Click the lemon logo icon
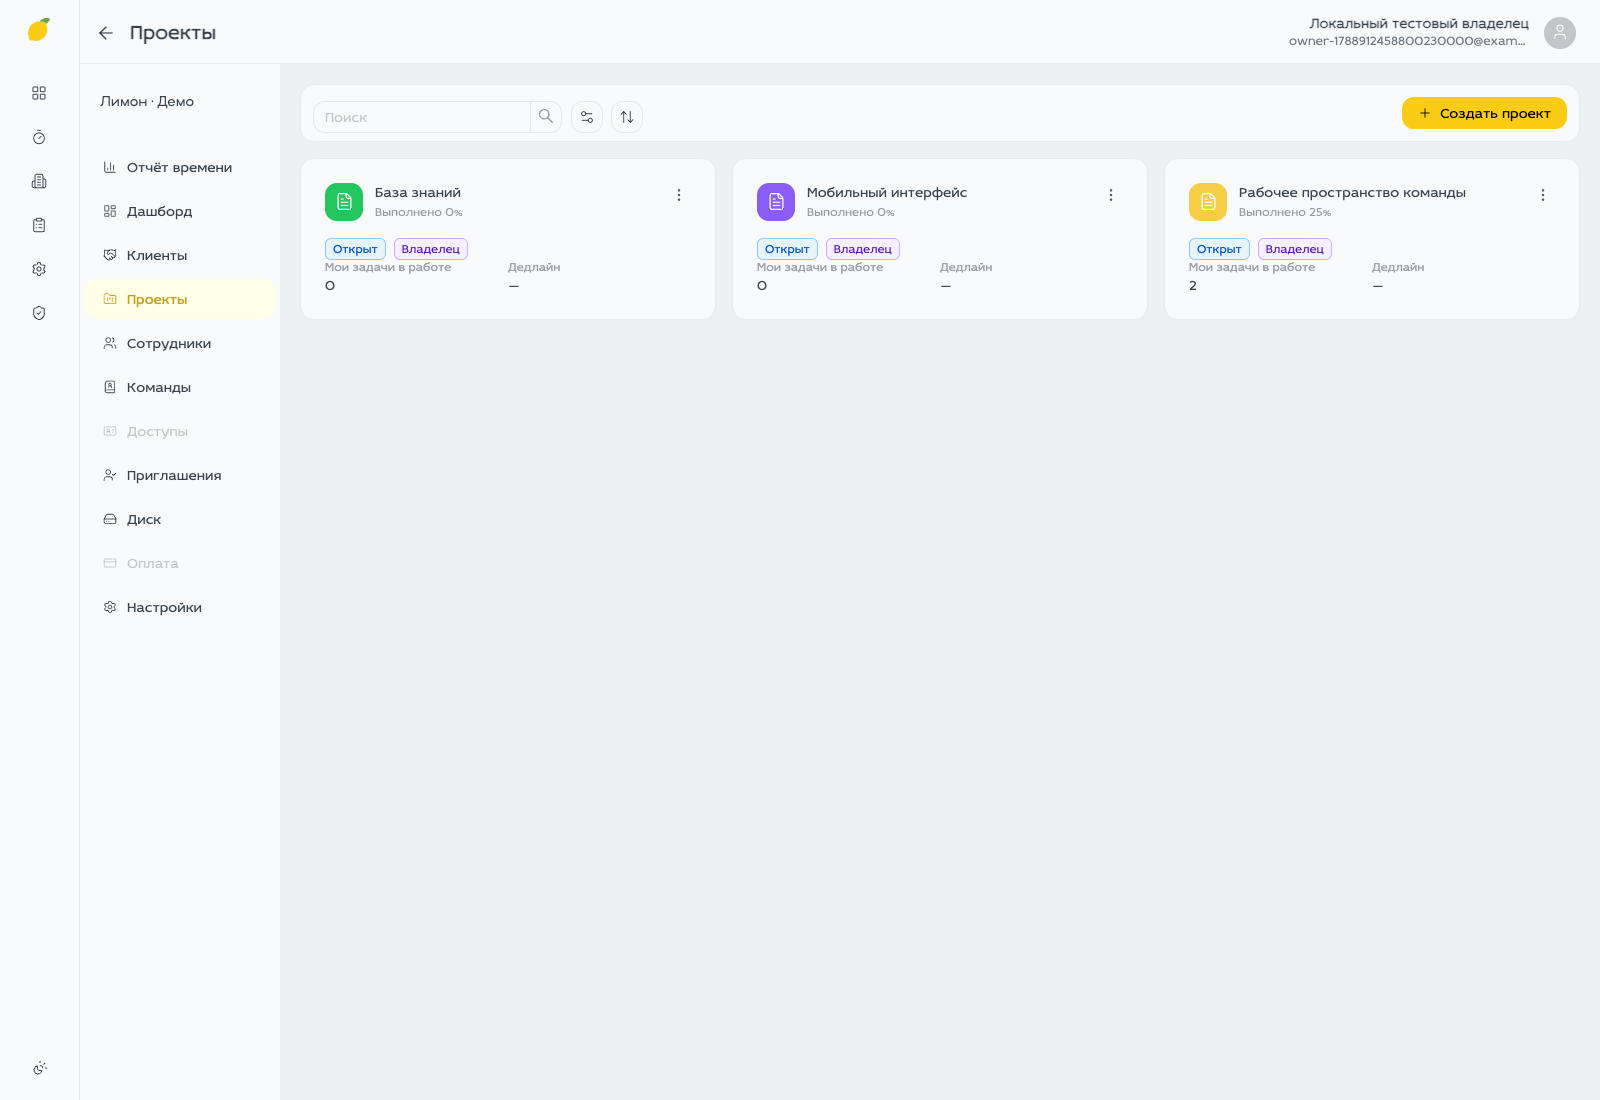Screen dimensions: 1600x1100 [x=39, y=30]
